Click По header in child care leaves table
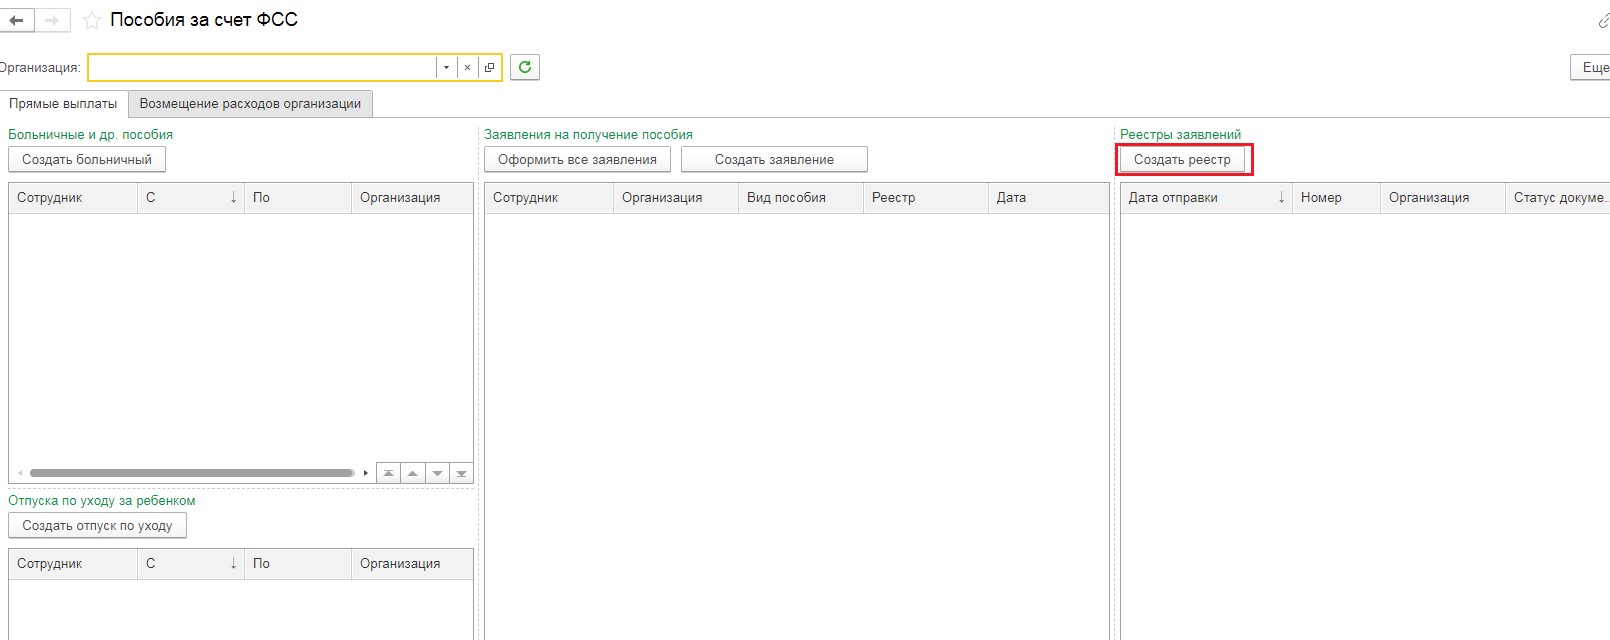The height and width of the screenshot is (640, 1610). point(298,564)
